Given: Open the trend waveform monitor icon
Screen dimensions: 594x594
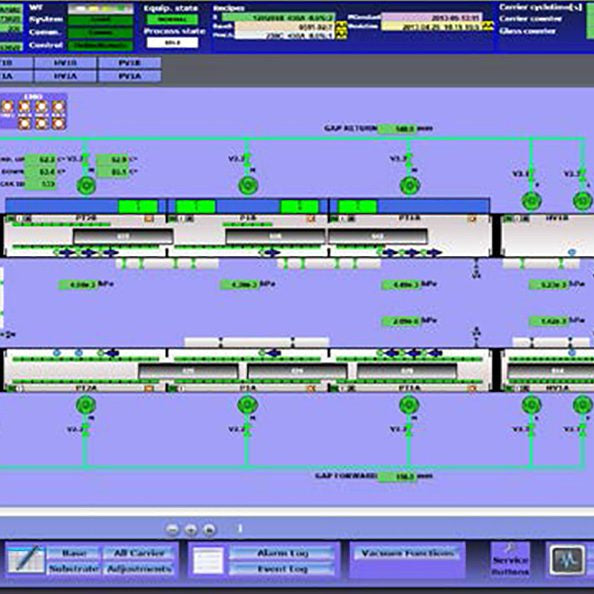Looking at the screenshot, I should pyautogui.click(x=567, y=560).
